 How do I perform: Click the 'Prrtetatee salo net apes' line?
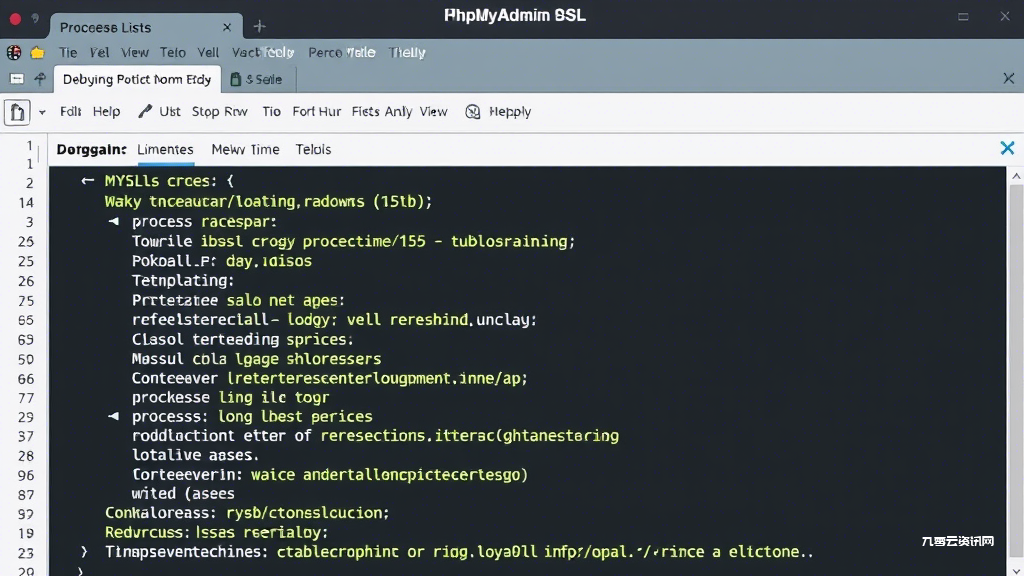[238, 300]
